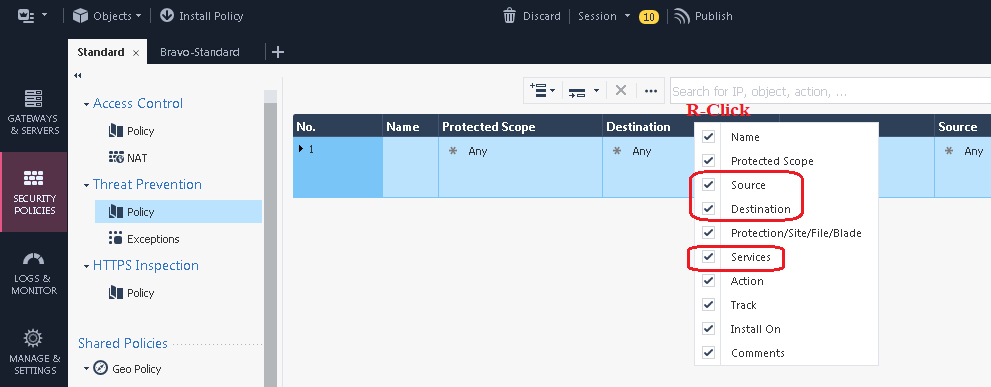Open the NAT policy item
Screen dimensions: 991x387
click(128, 157)
